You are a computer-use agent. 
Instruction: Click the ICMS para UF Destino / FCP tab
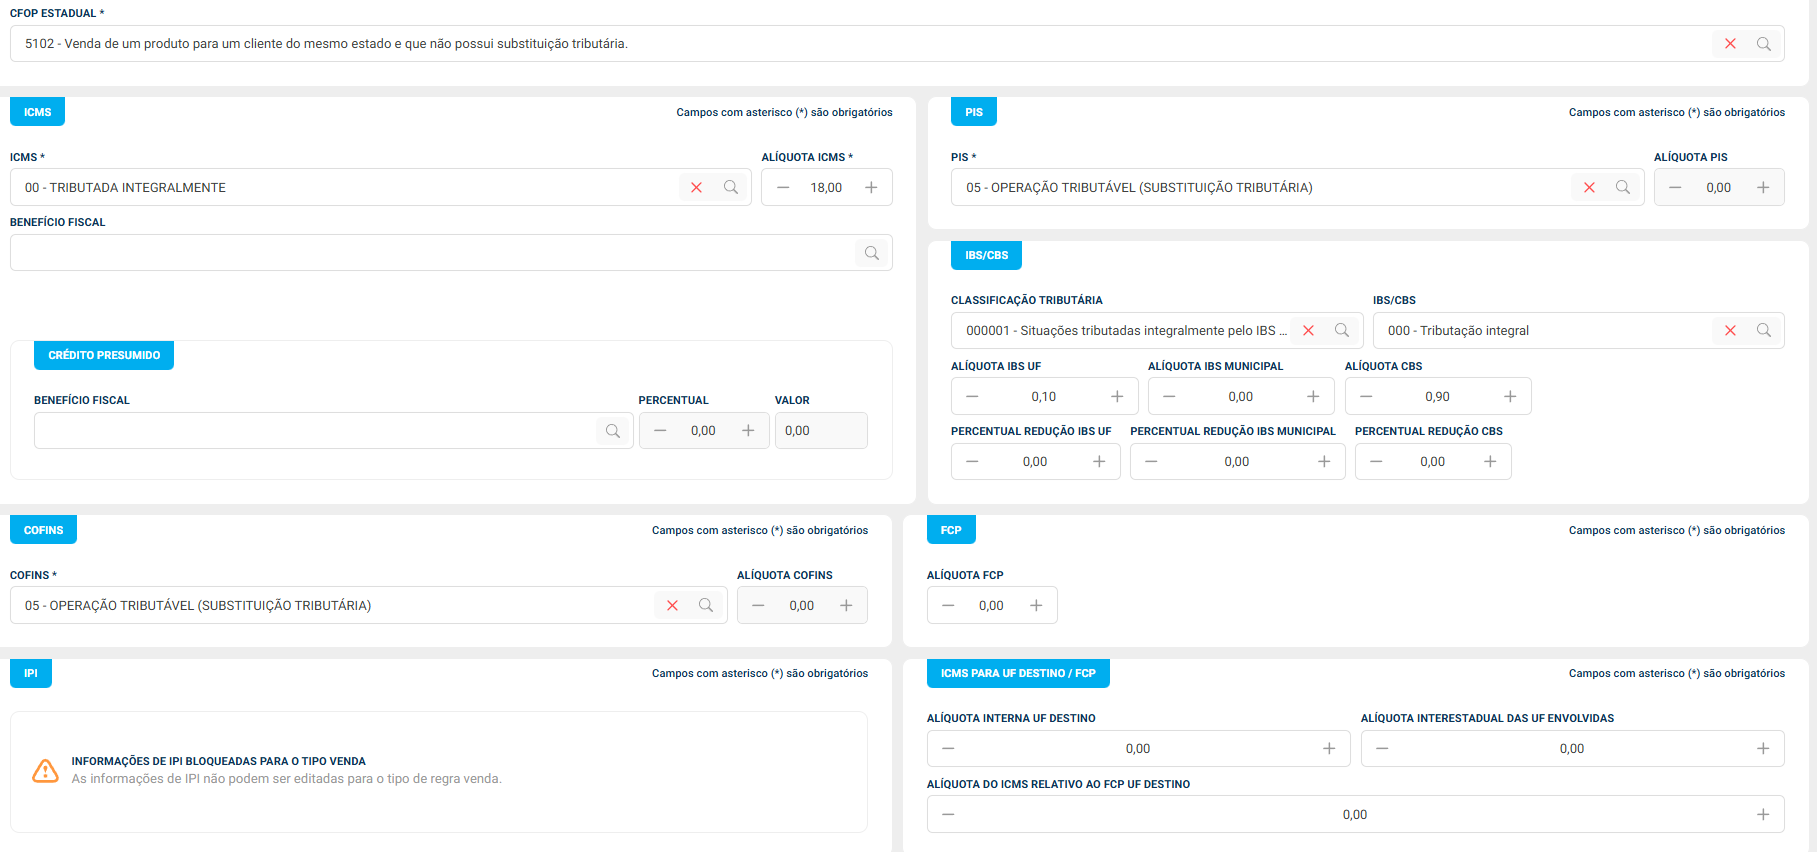pos(1018,673)
